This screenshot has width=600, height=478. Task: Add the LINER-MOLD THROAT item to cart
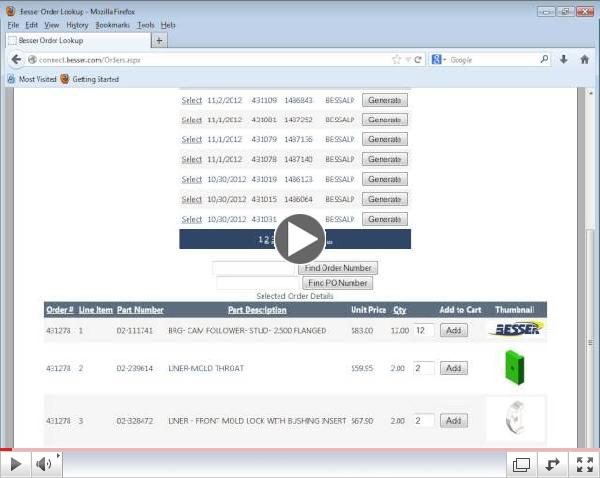(453, 368)
